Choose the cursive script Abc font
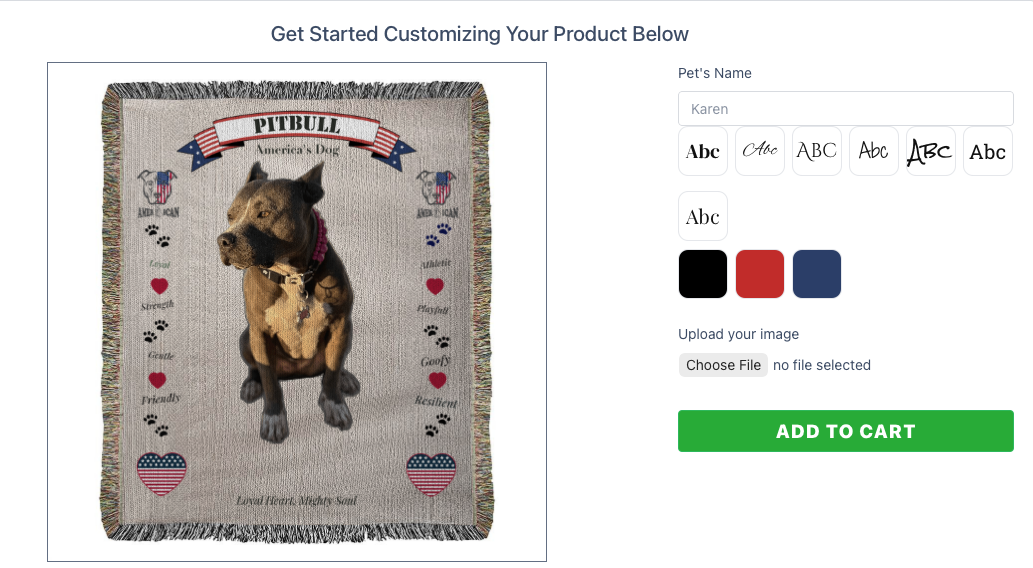 pyautogui.click(x=760, y=151)
